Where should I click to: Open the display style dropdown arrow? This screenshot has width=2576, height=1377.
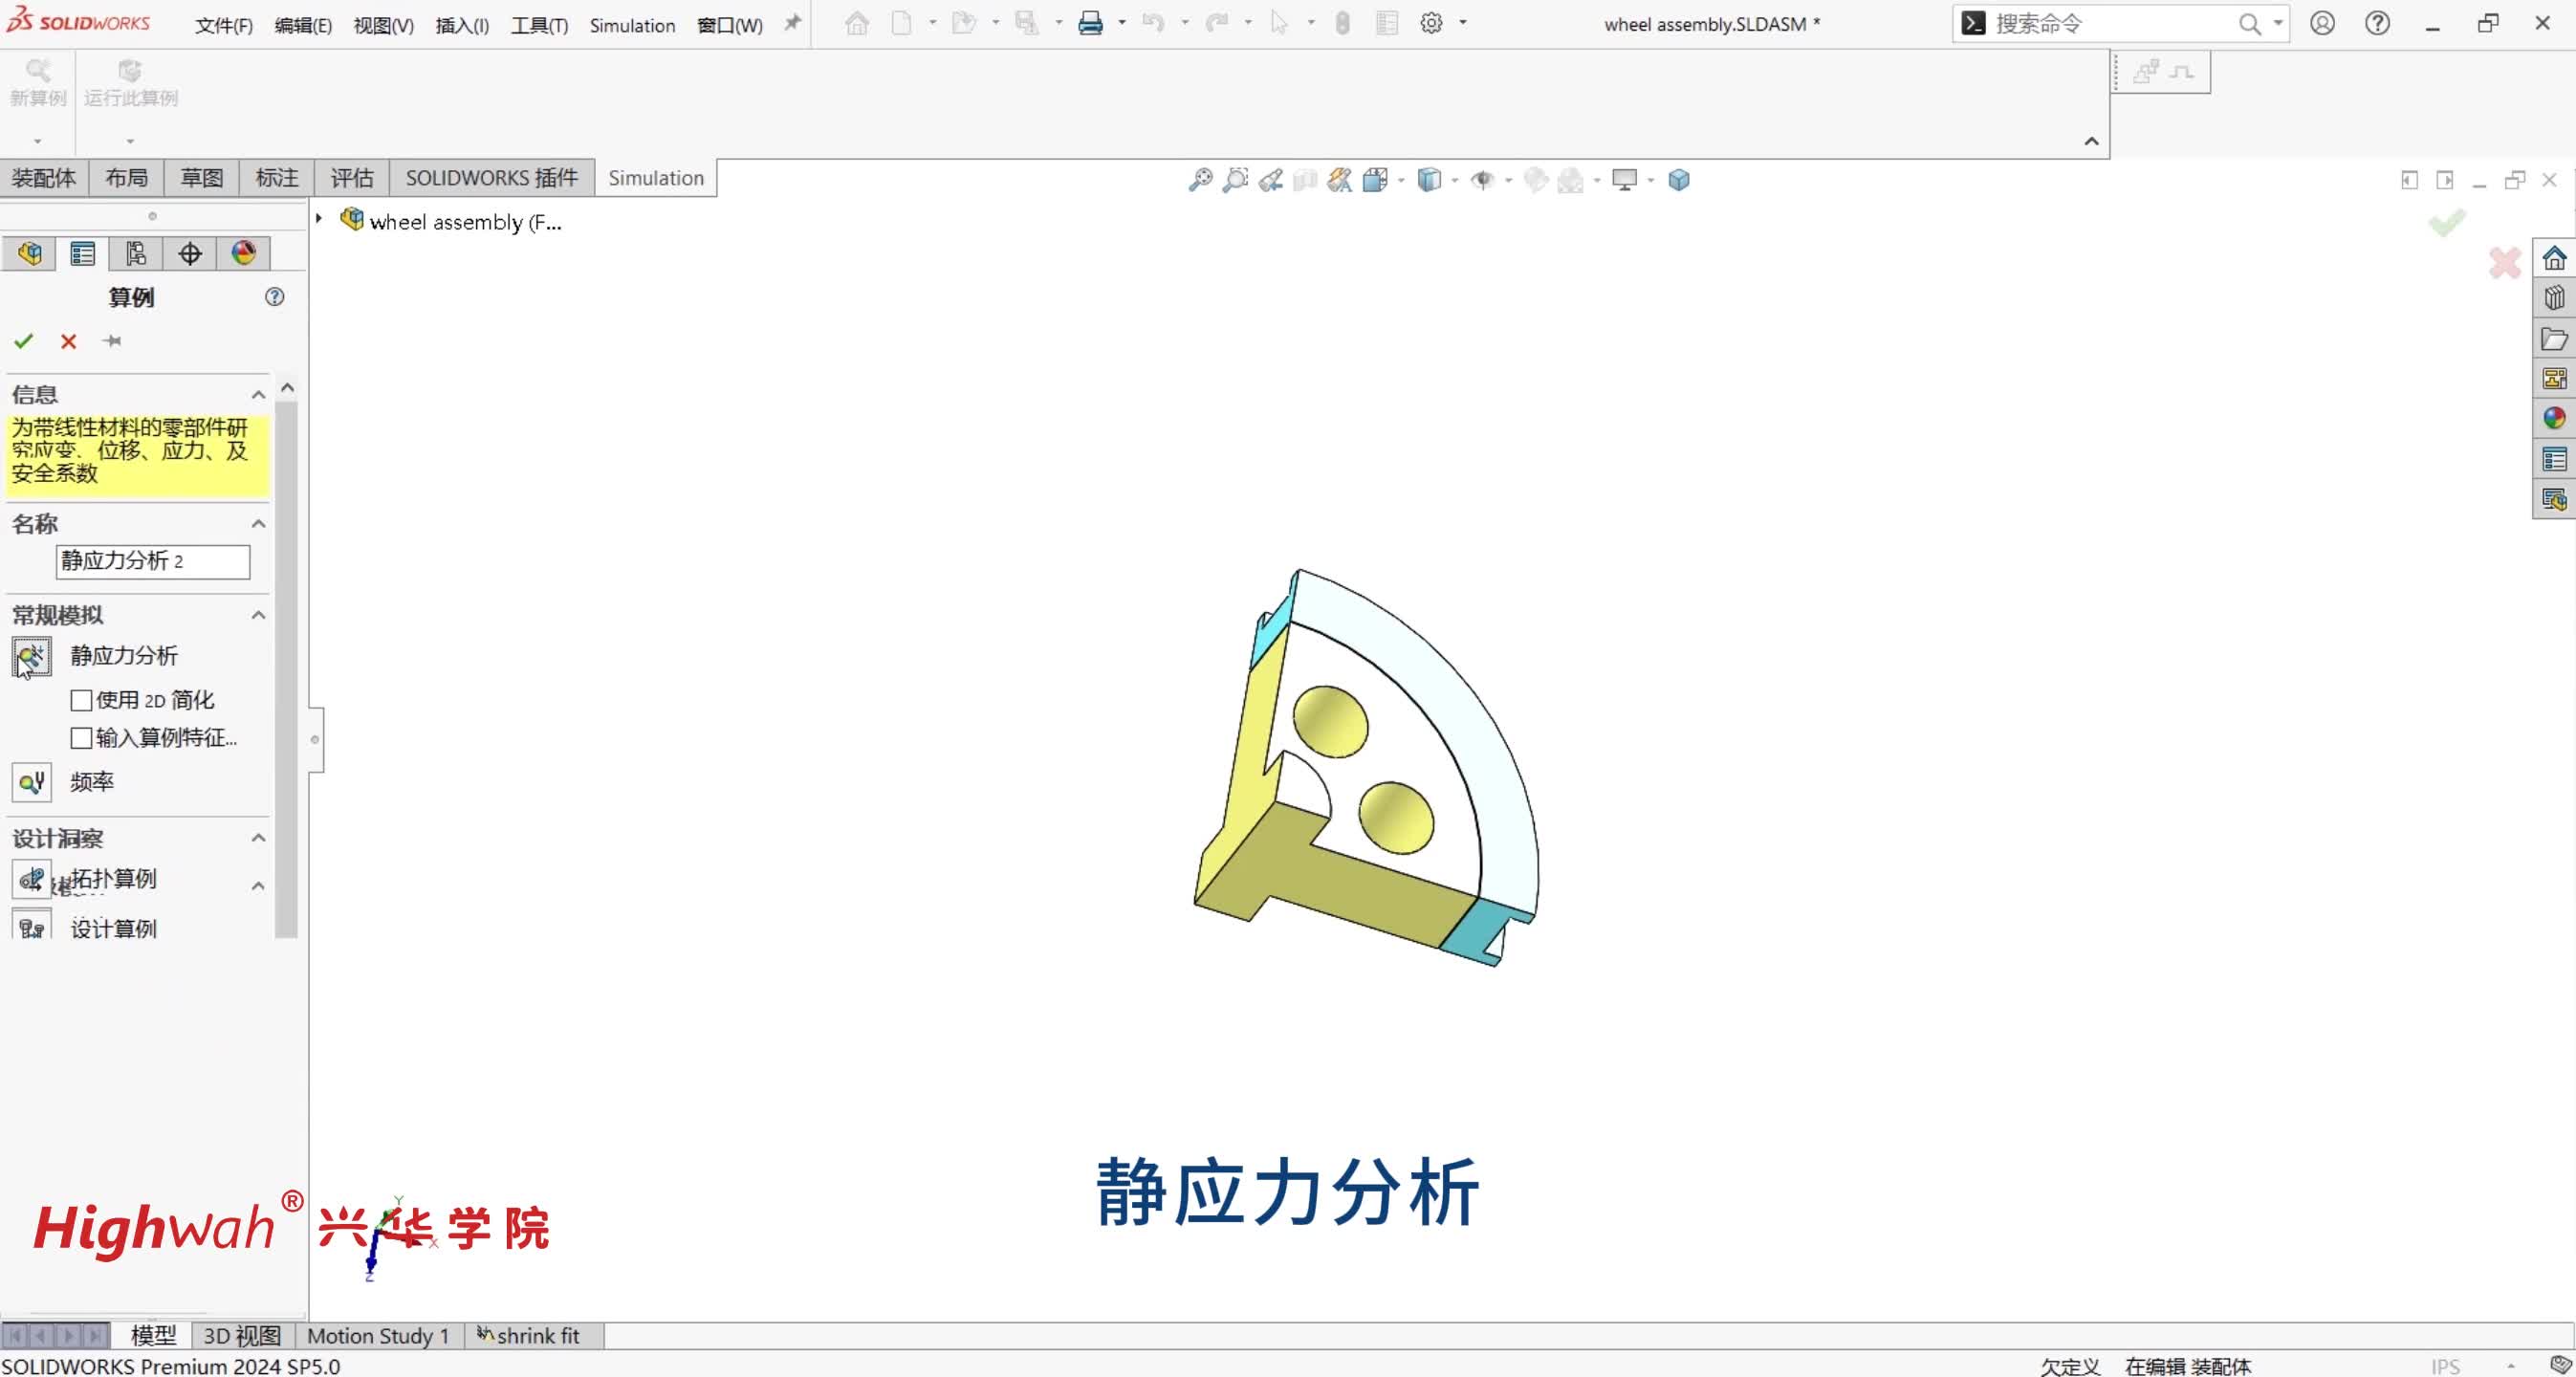(1457, 181)
